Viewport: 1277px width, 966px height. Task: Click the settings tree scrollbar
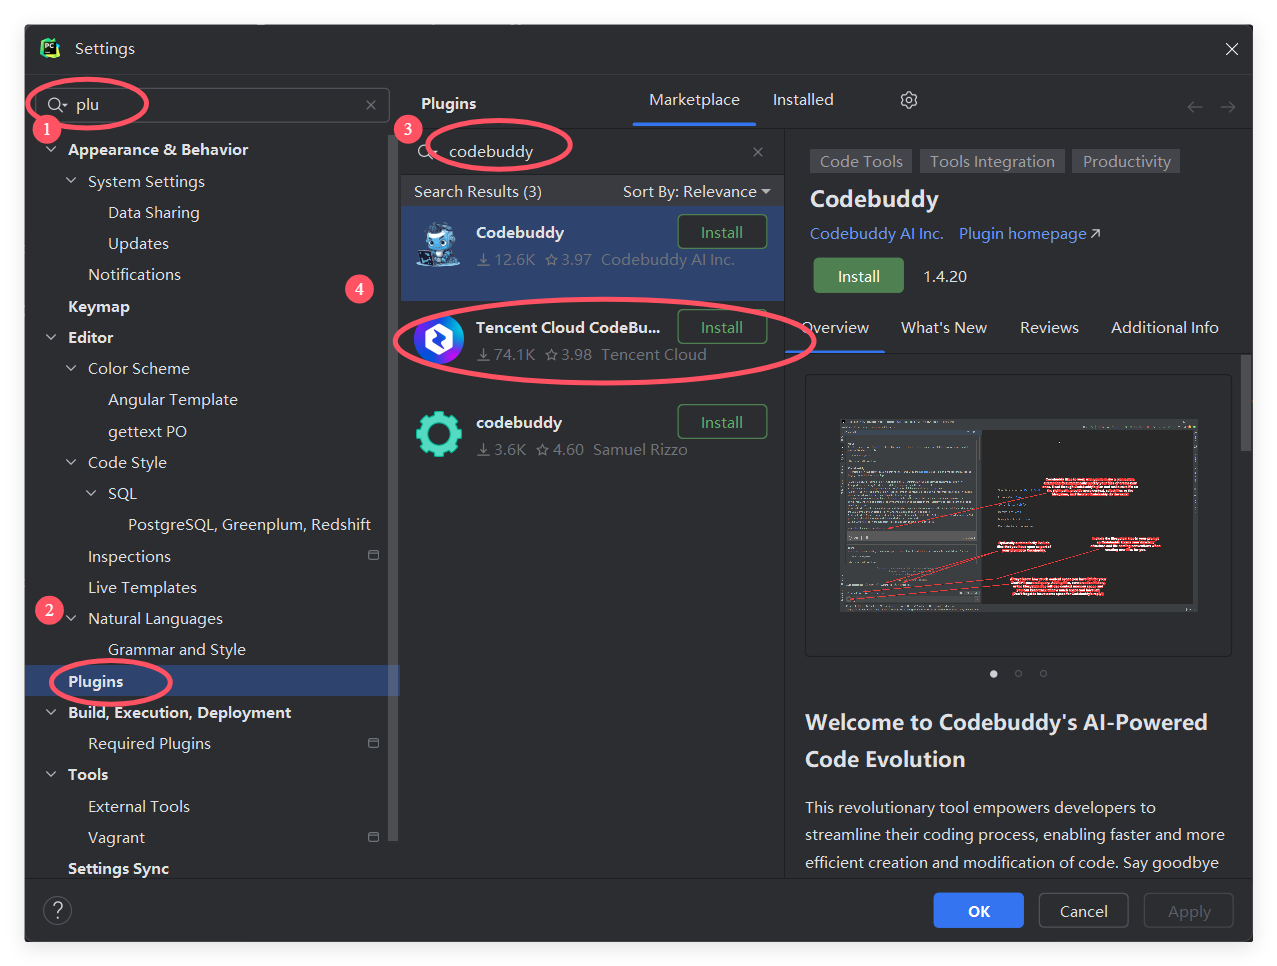pos(393,487)
